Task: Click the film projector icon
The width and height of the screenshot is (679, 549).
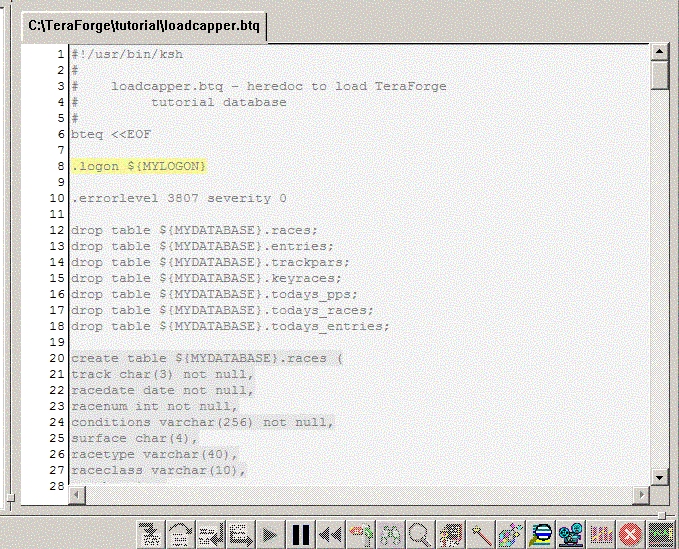Action: (571, 535)
